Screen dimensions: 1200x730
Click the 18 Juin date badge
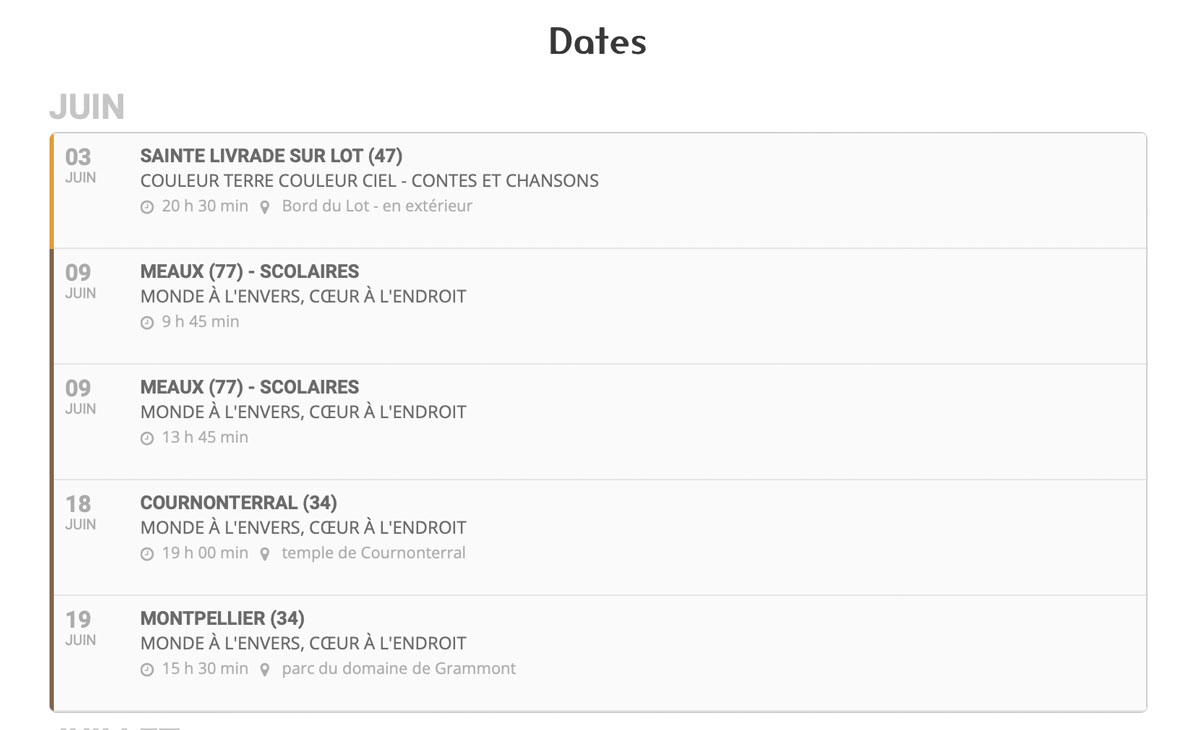coord(79,512)
